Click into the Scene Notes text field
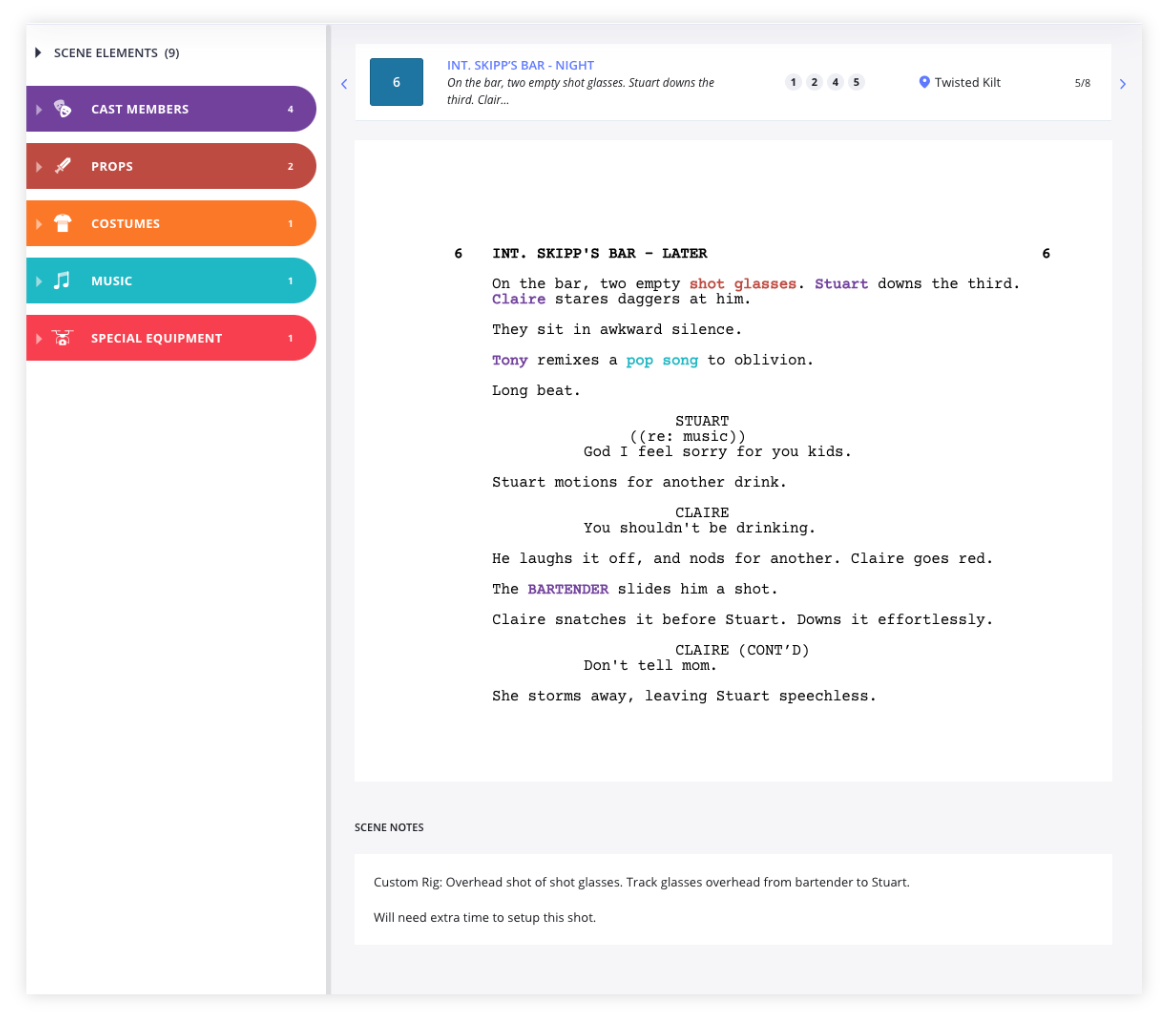This screenshot has height=1018, width=1169. [732, 899]
